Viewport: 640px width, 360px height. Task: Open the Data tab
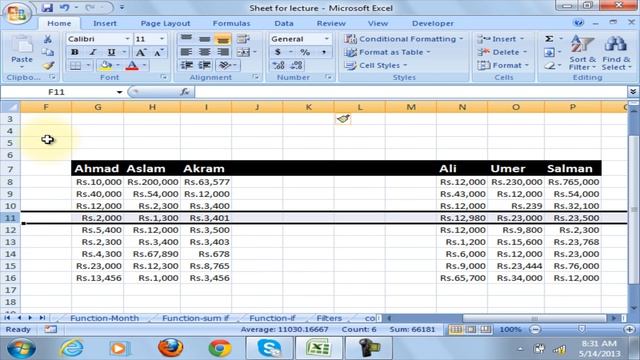(284, 23)
